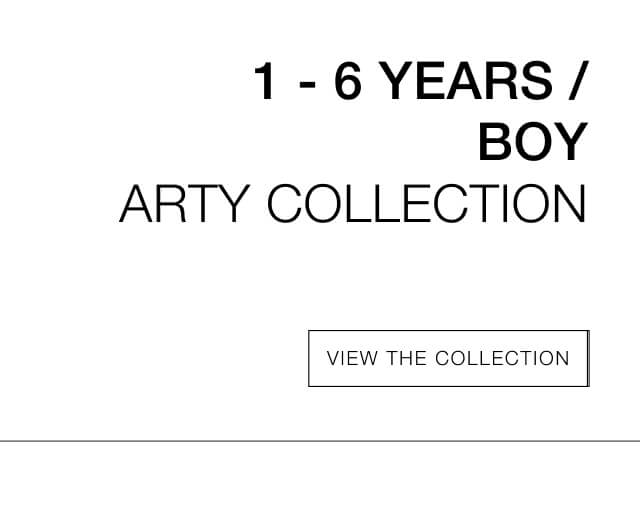Viewport: 640px width, 510px height.
Task: Open the ARTY COLLECTION title
Action: click(353, 203)
